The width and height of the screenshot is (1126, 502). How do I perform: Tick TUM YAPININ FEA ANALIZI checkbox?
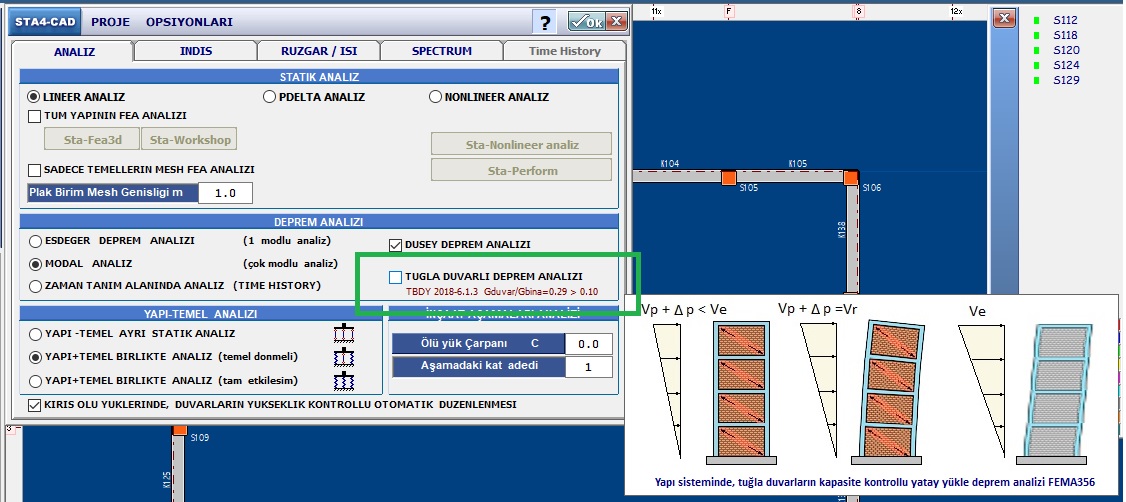(35, 116)
